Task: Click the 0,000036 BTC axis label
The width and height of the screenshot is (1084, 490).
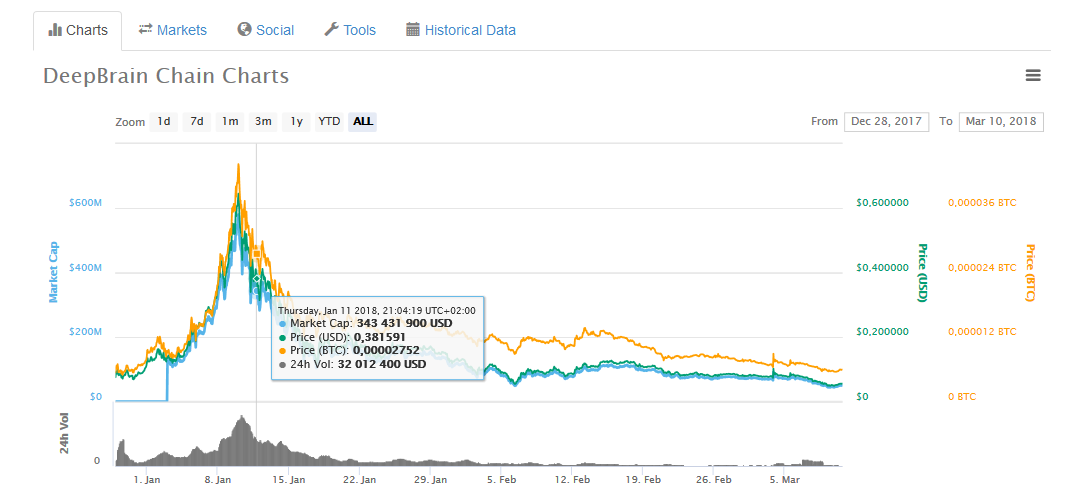Action: tap(982, 202)
